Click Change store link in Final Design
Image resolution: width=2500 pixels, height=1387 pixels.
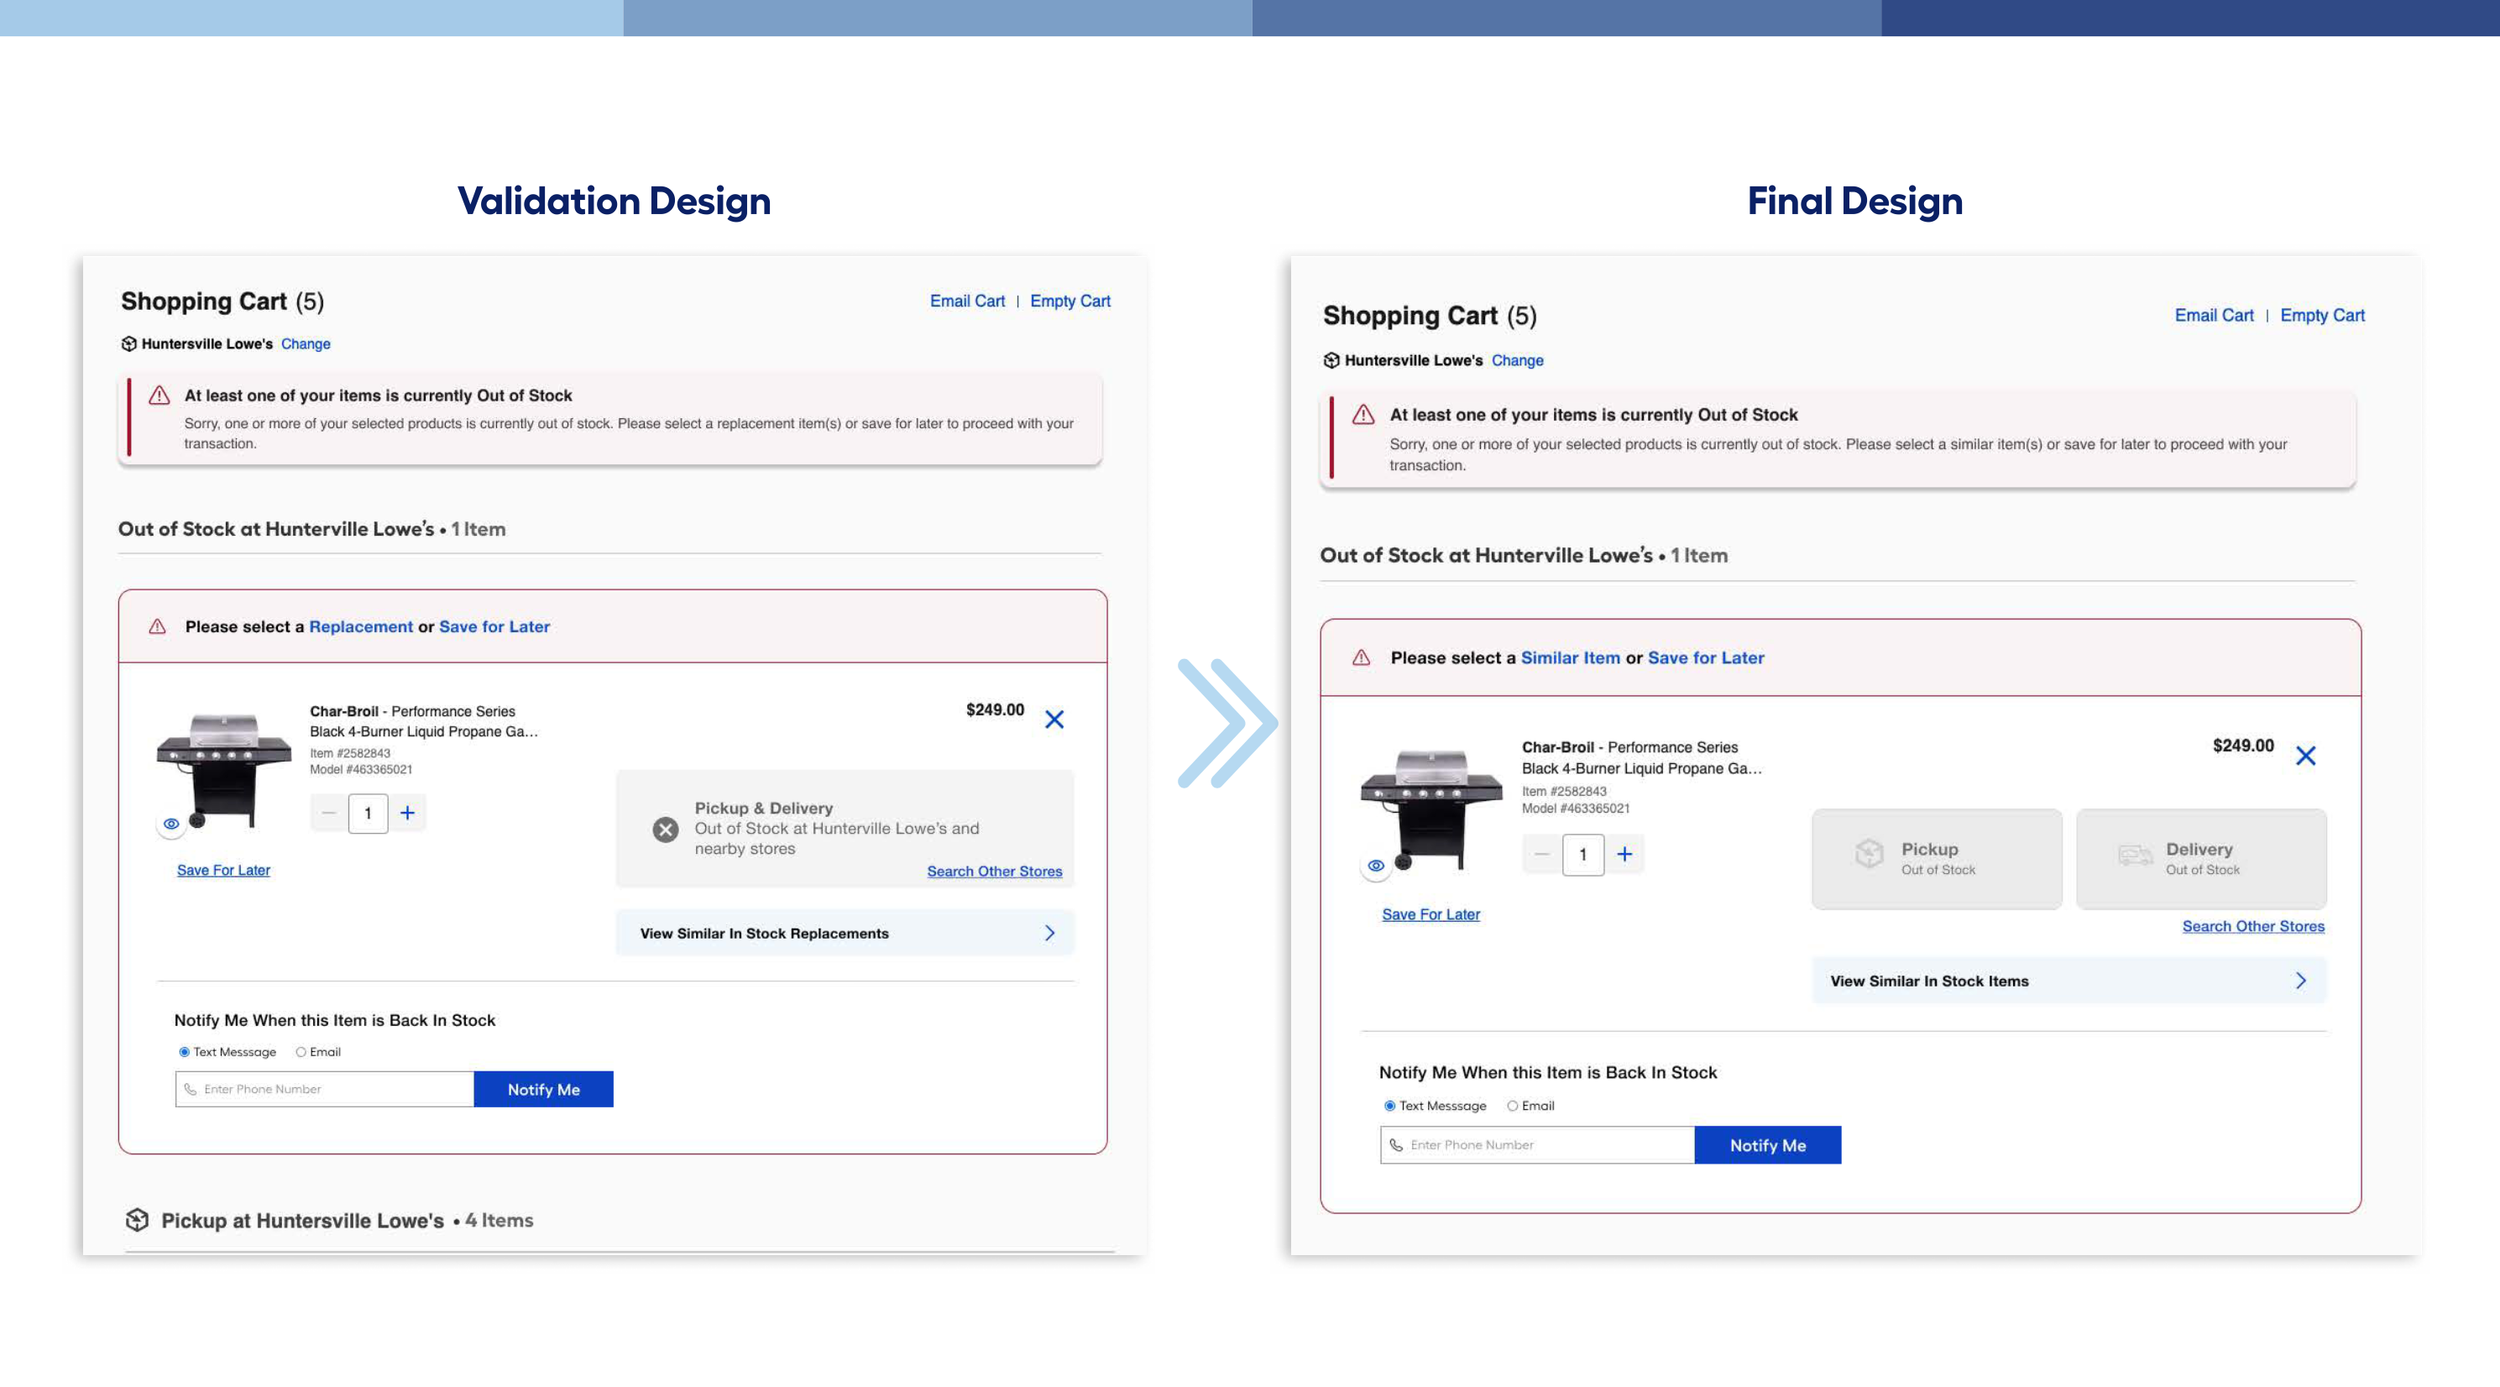point(1517,360)
